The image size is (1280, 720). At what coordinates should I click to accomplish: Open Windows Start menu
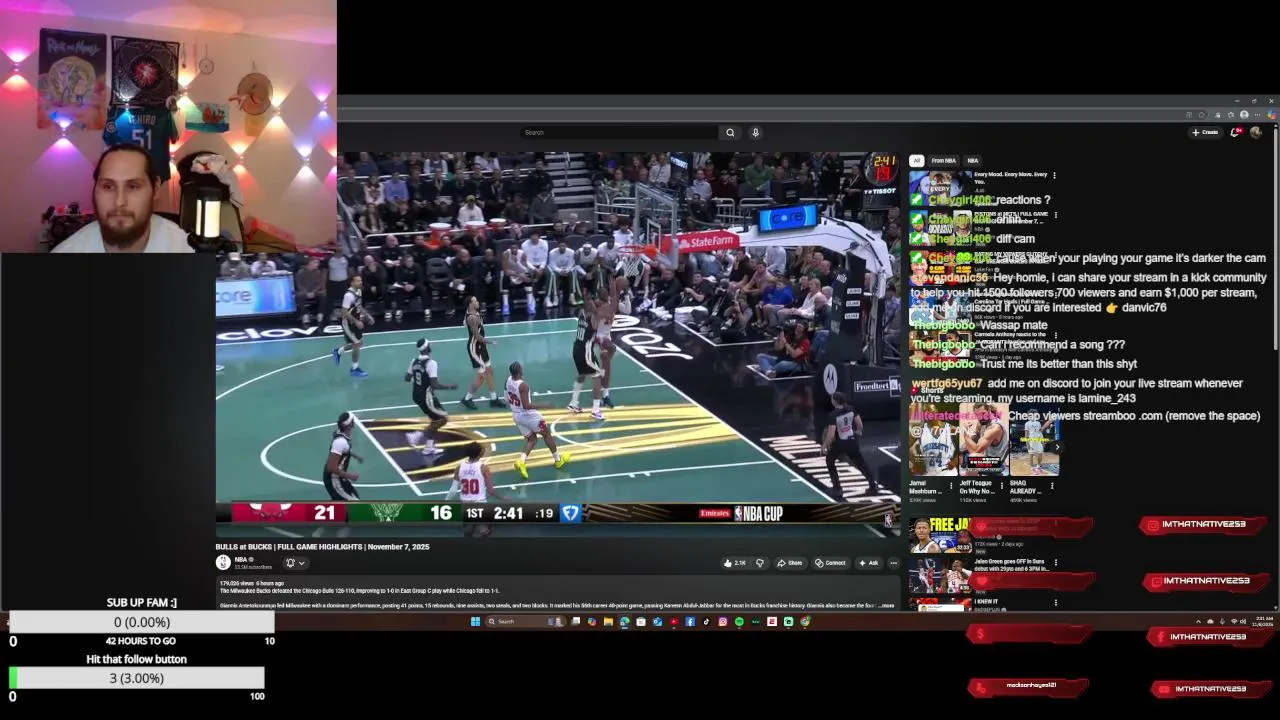click(475, 621)
